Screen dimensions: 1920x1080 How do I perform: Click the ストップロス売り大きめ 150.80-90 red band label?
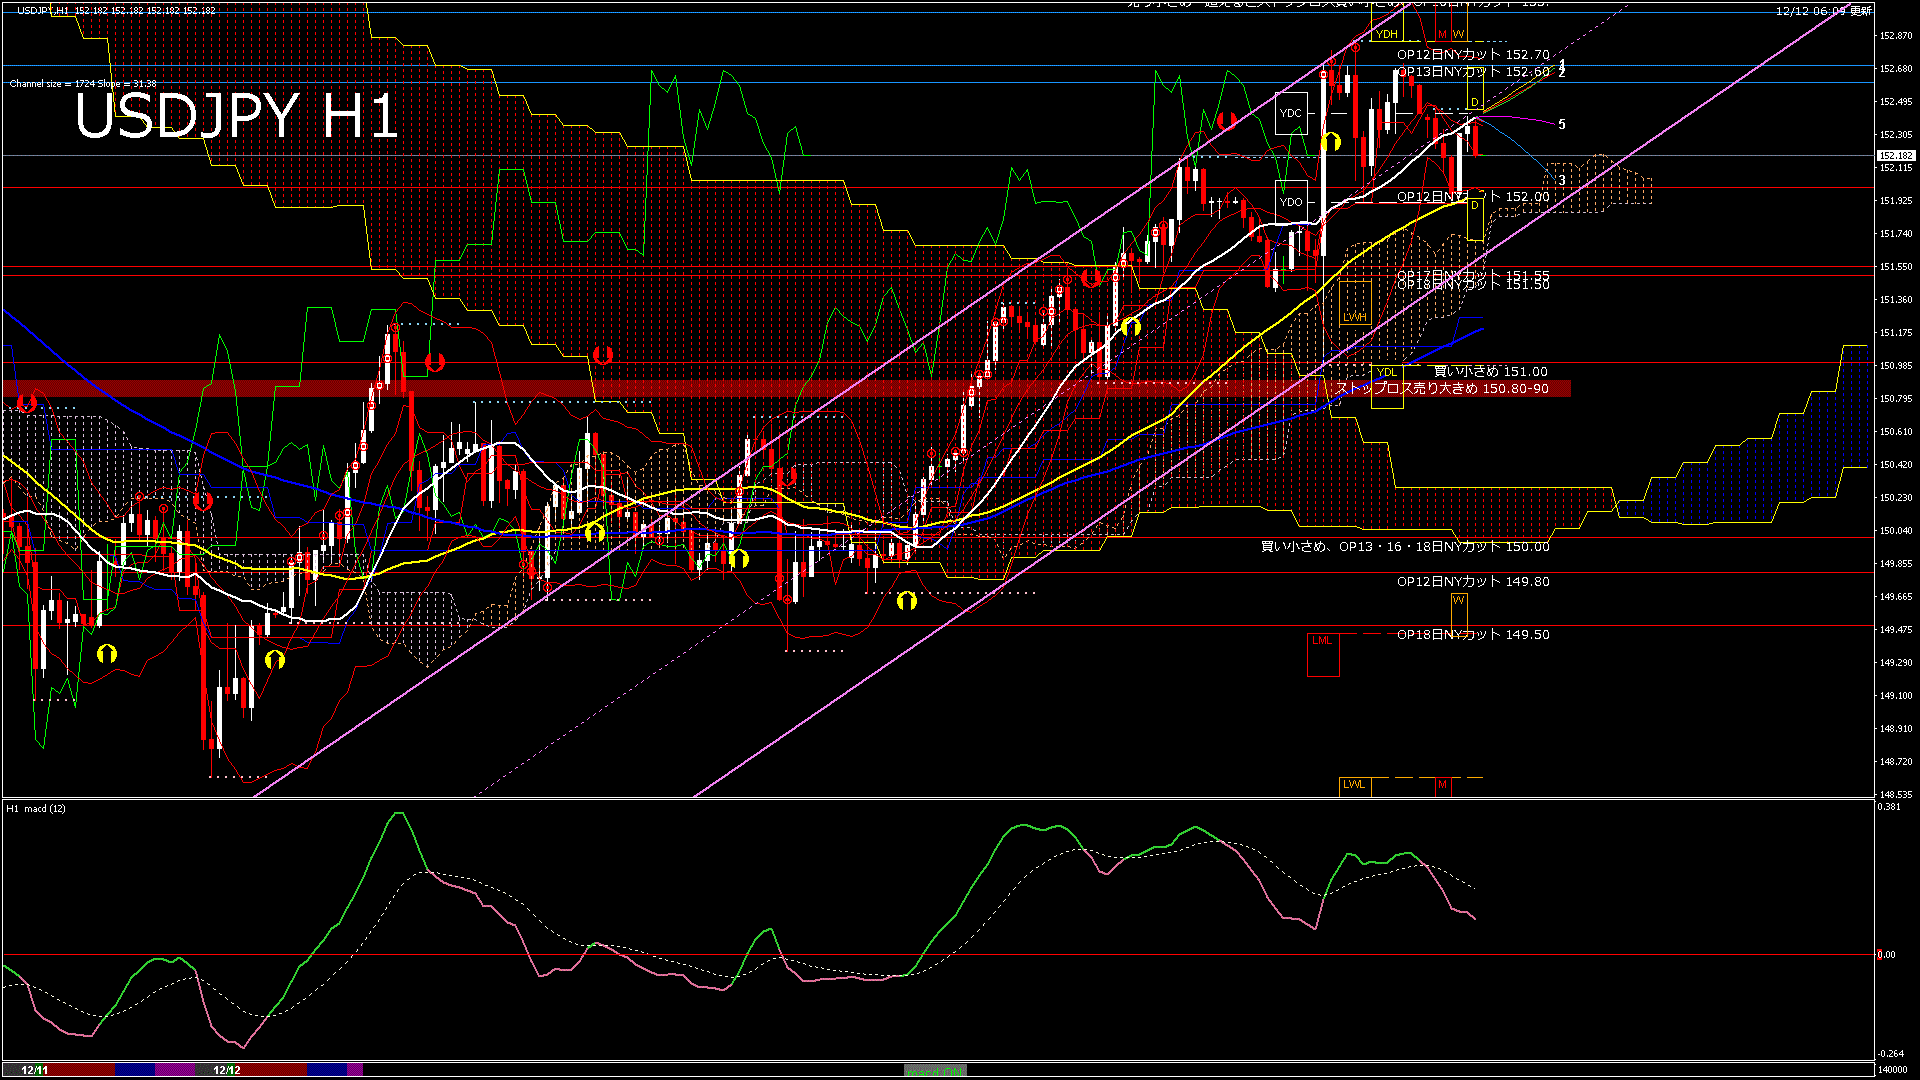tap(1442, 388)
